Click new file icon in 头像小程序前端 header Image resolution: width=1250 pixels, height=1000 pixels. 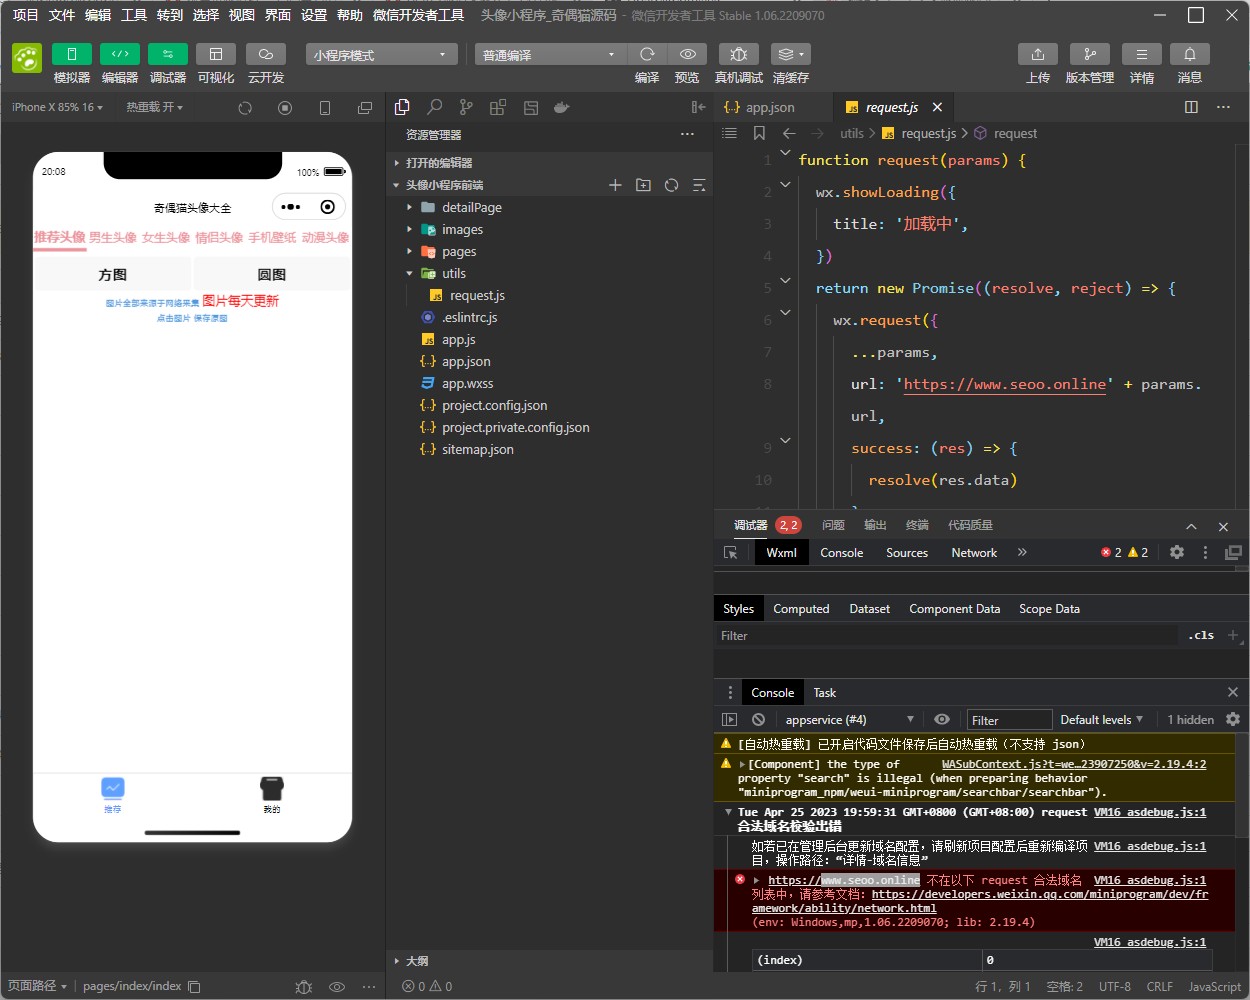pyautogui.click(x=615, y=185)
